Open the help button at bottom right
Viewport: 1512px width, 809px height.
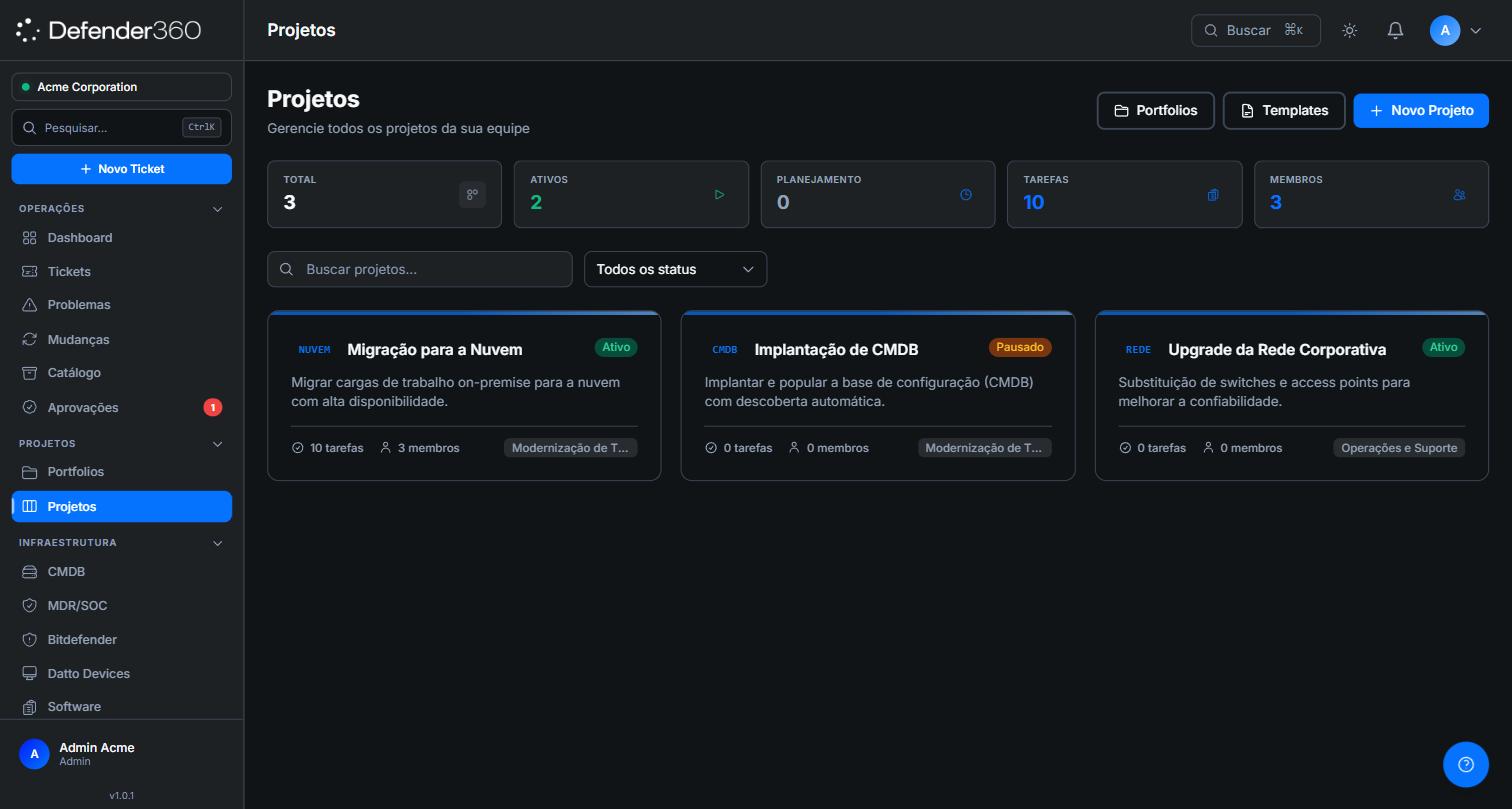(x=1466, y=765)
